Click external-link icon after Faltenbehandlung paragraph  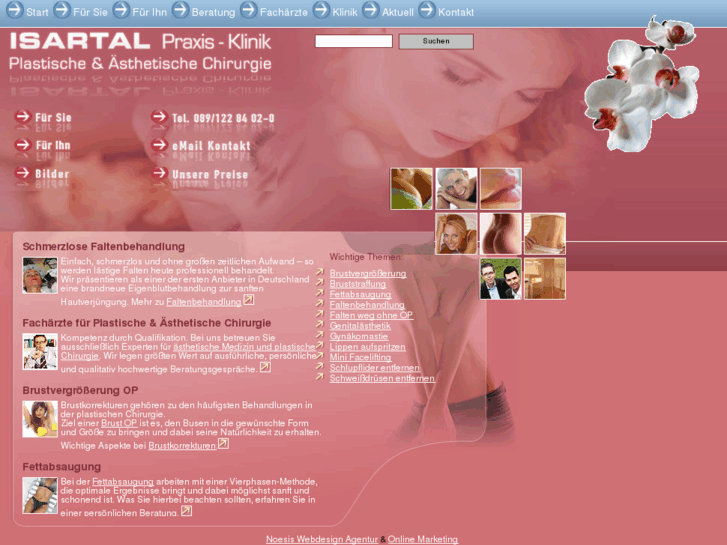[249, 300]
